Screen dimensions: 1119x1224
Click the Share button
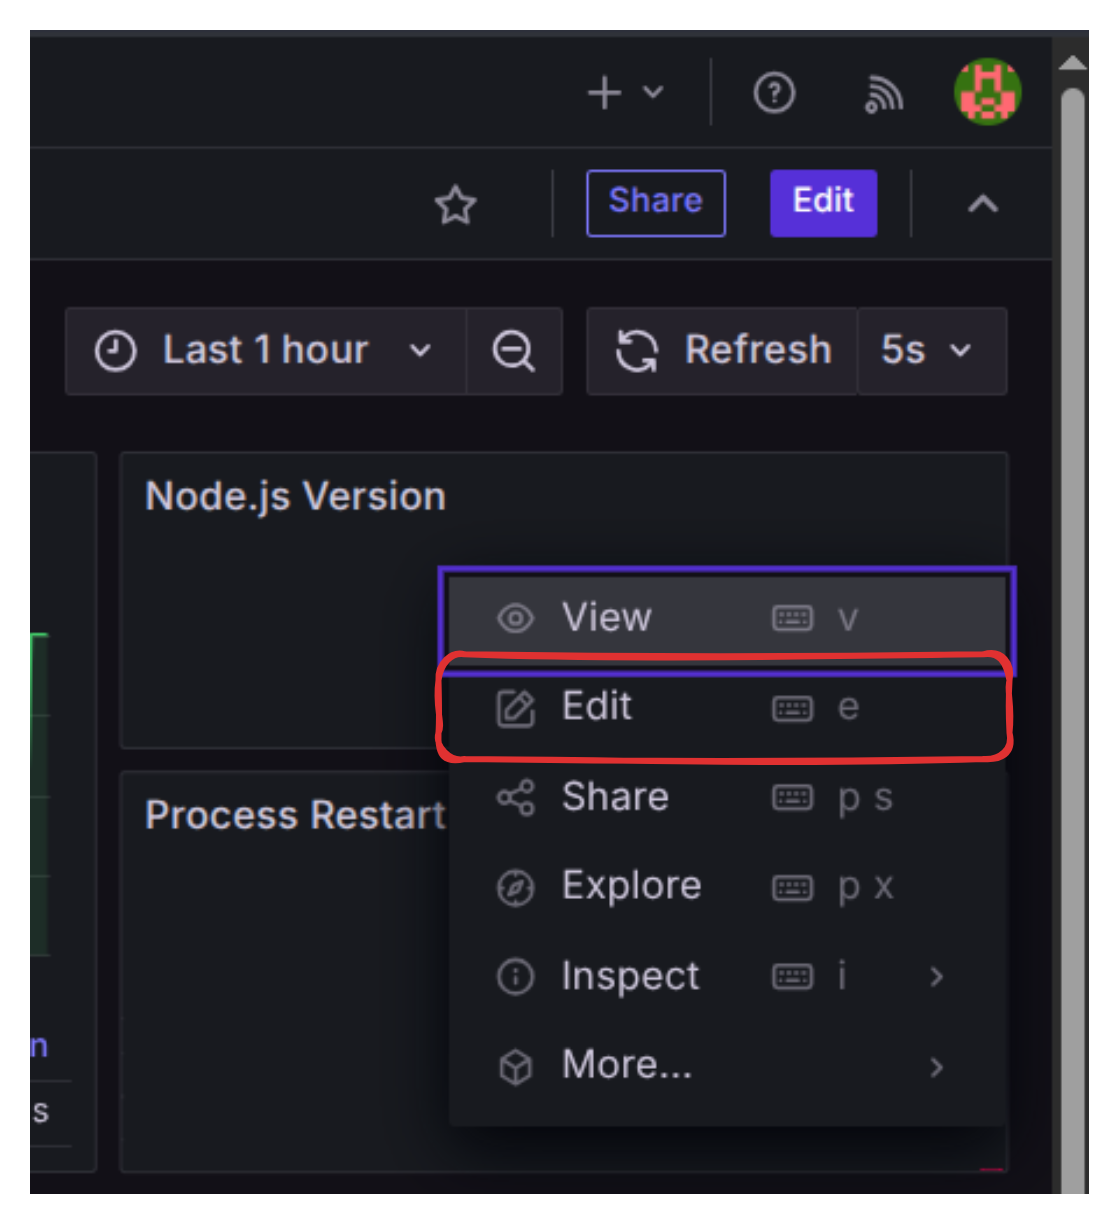coord(655,201)
